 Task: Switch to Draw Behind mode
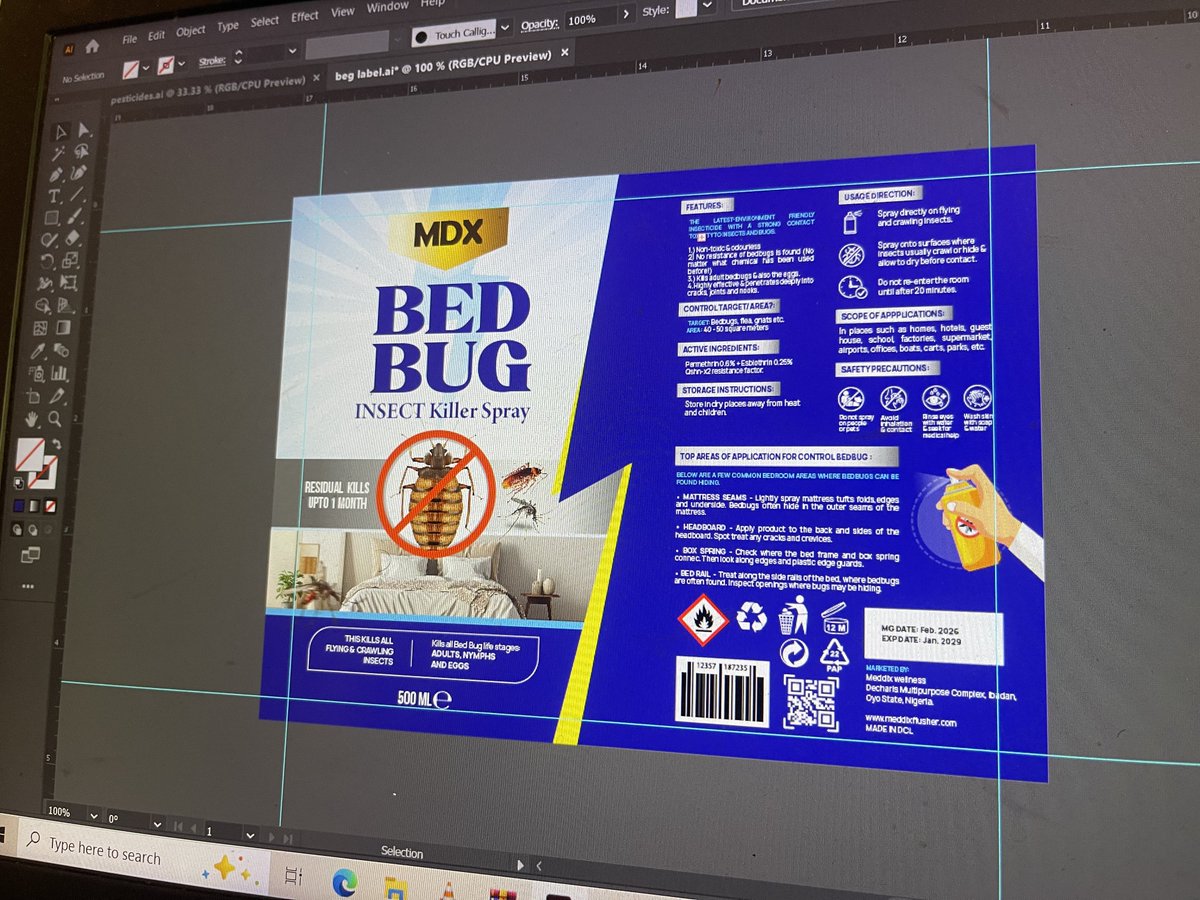pyautogui.click(x=33, y=529)
